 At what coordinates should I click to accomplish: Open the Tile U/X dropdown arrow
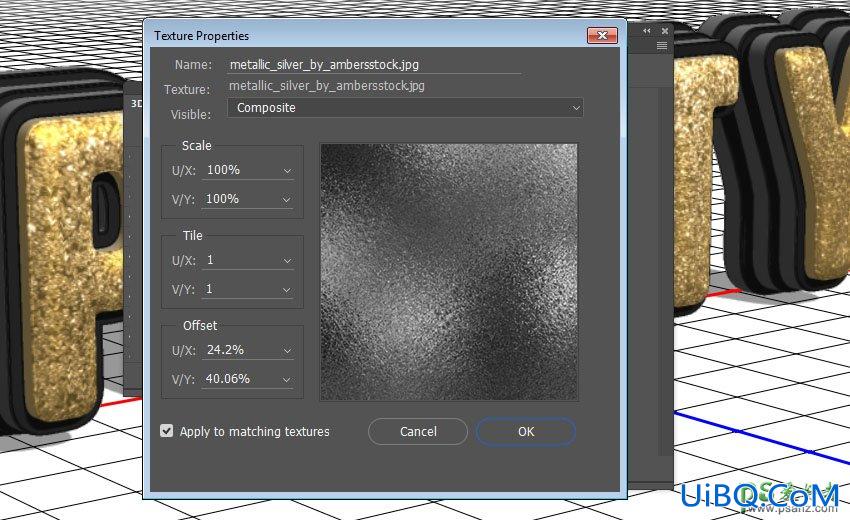[x=287, y=261]
